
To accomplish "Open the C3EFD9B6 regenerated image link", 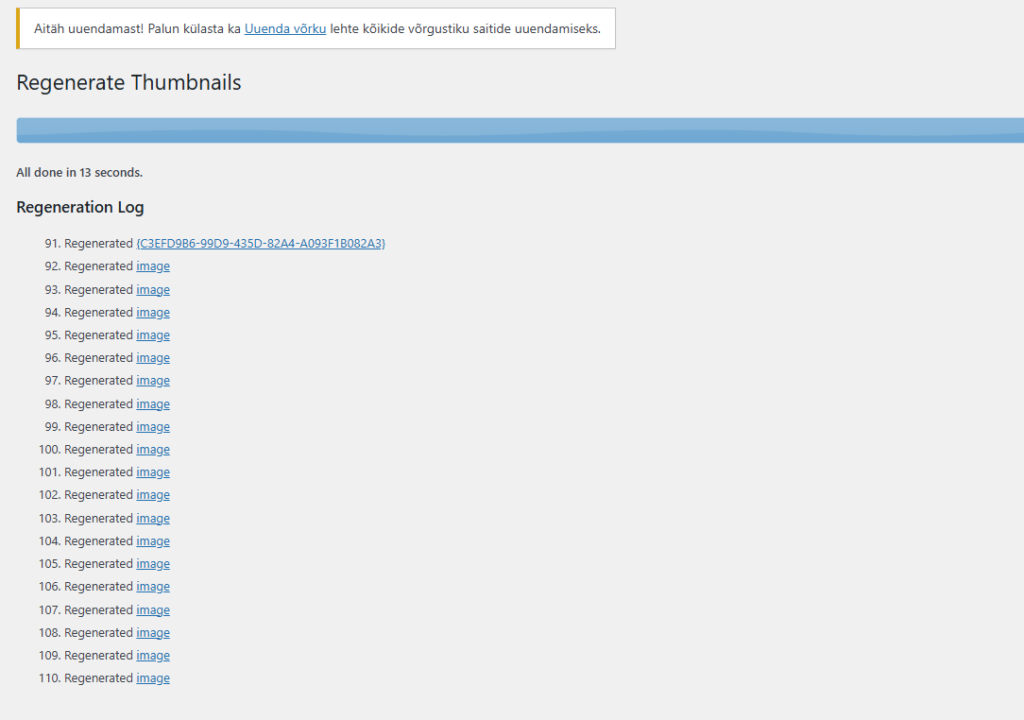I will tap(261, 243).
